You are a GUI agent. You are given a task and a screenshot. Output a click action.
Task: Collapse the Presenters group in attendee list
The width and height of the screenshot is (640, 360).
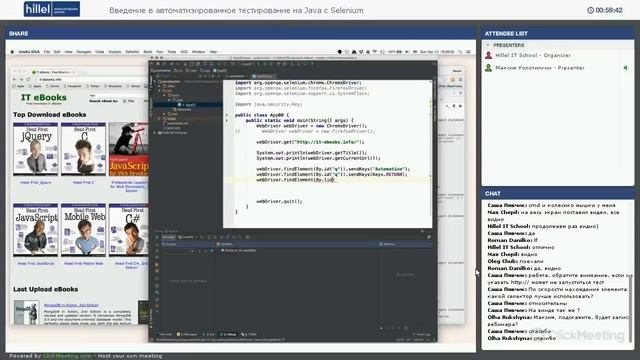click(x=488, y=45)
